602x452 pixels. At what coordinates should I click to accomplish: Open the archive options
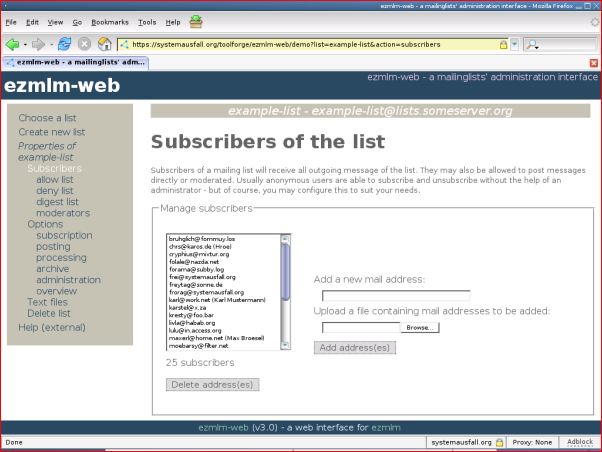(x=53, y=269)
